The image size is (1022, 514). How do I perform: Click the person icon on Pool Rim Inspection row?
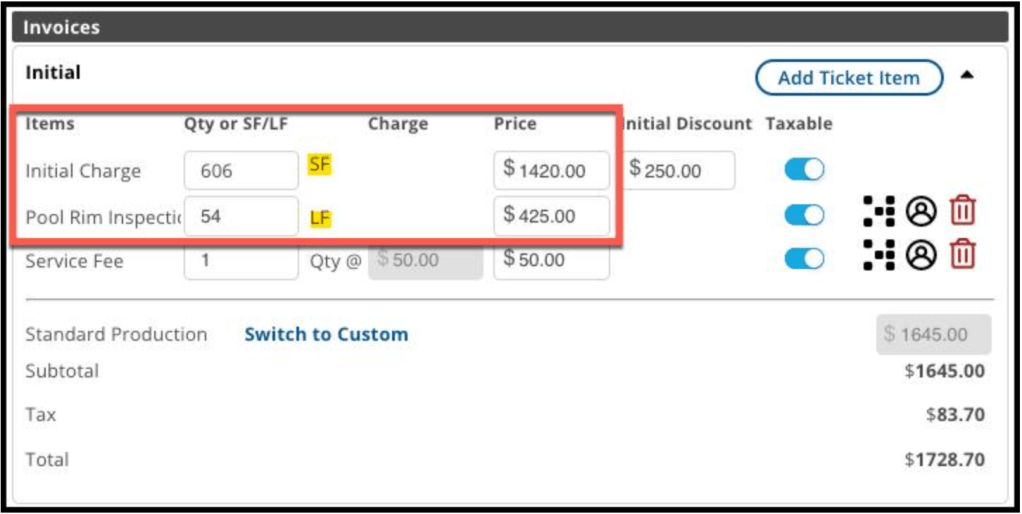(919, 212)
